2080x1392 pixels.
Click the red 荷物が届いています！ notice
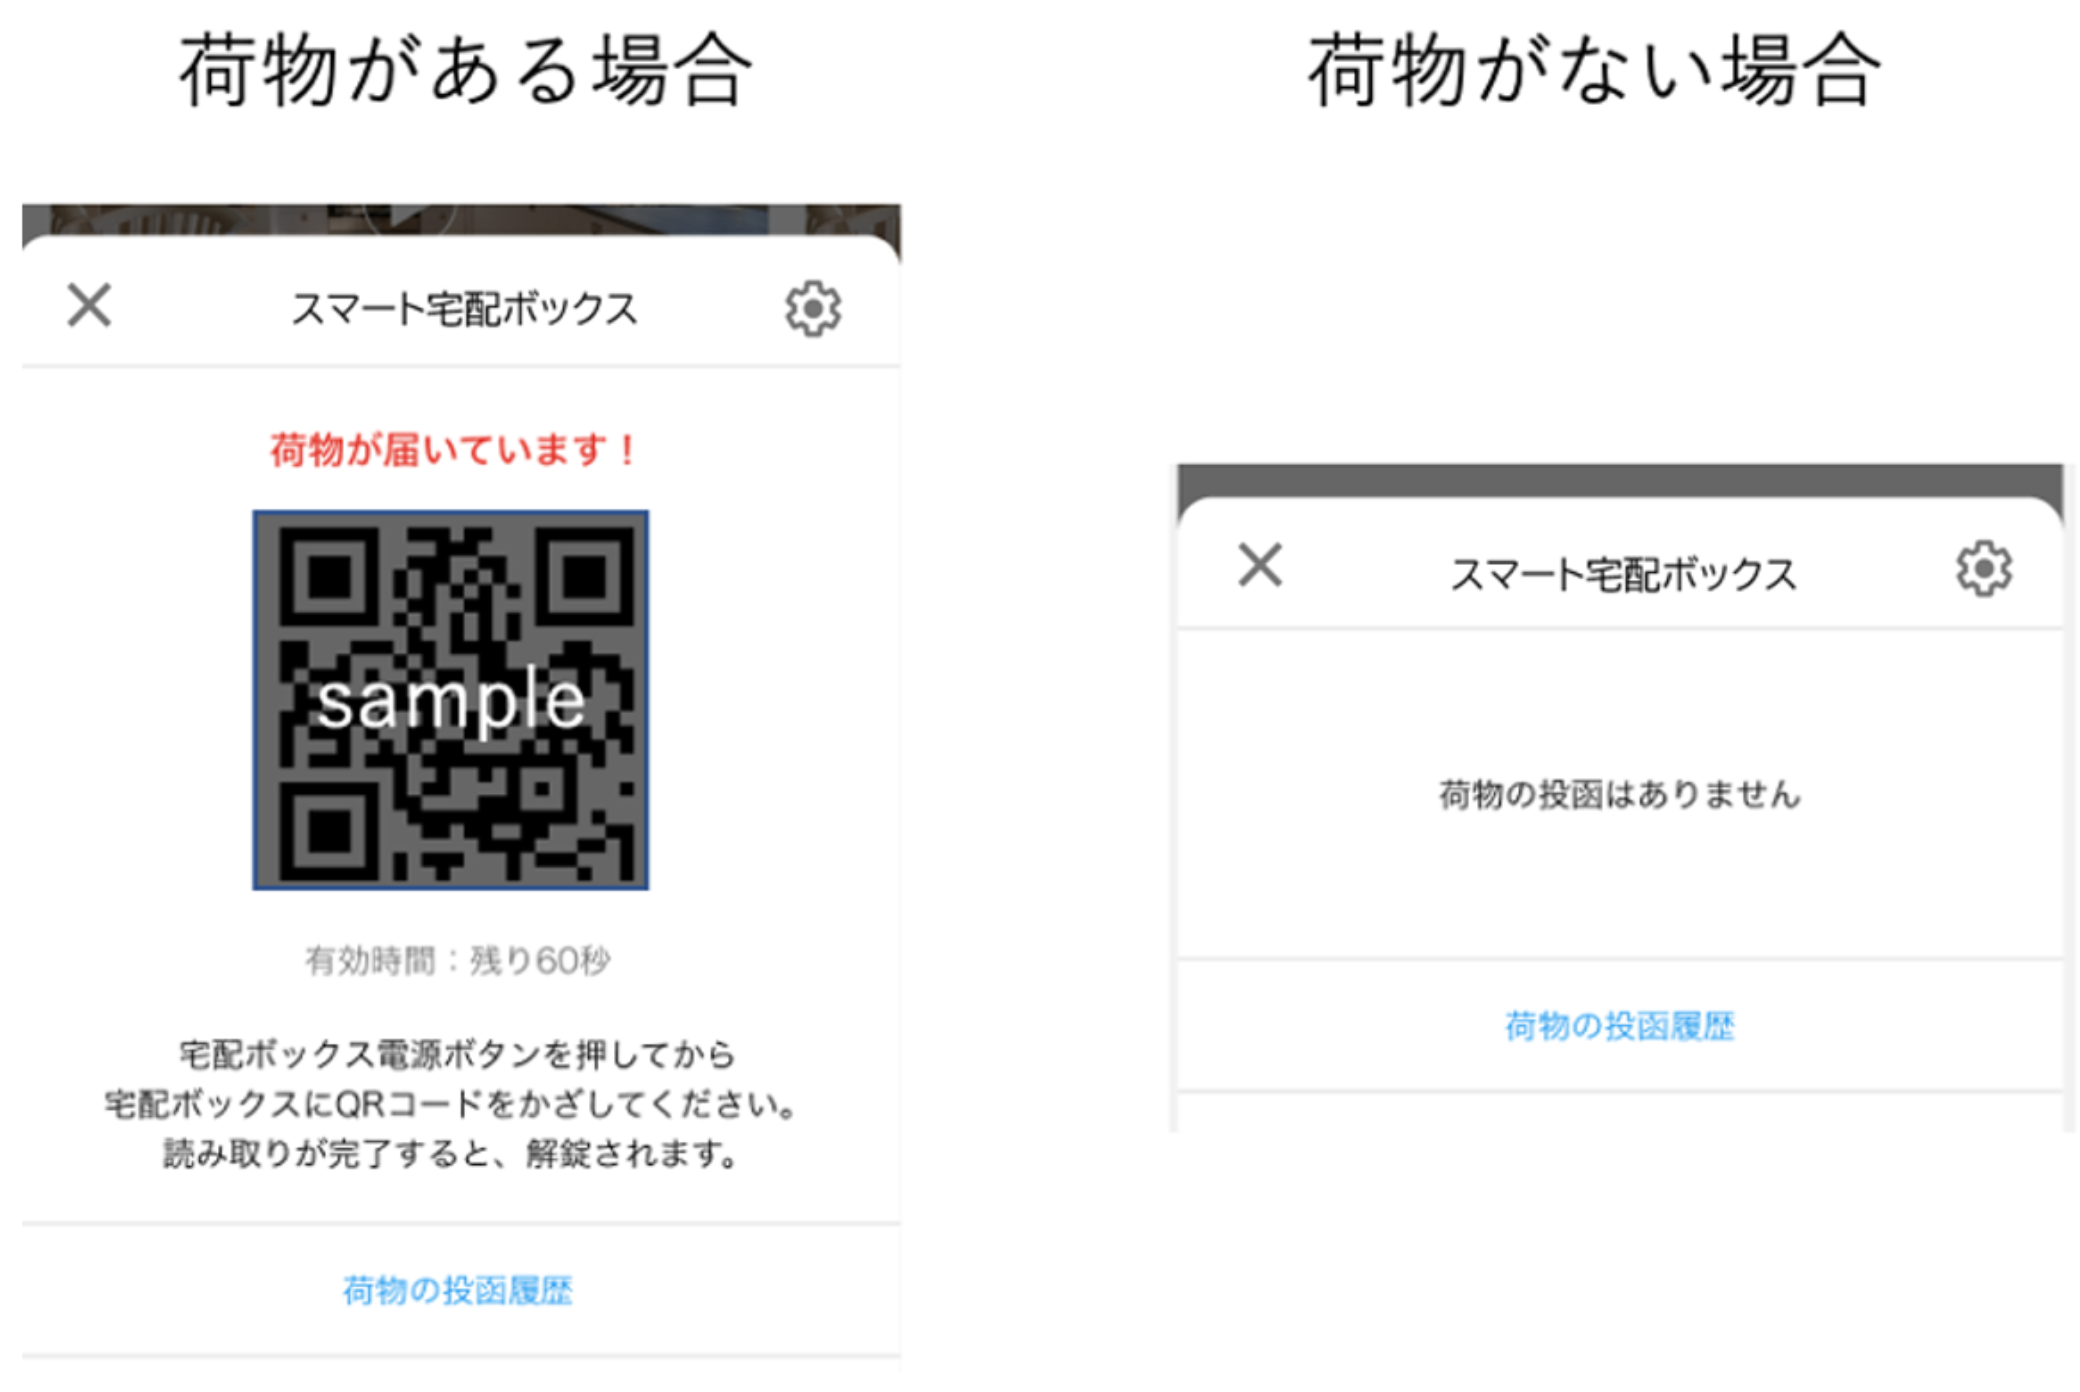point(453,450)
